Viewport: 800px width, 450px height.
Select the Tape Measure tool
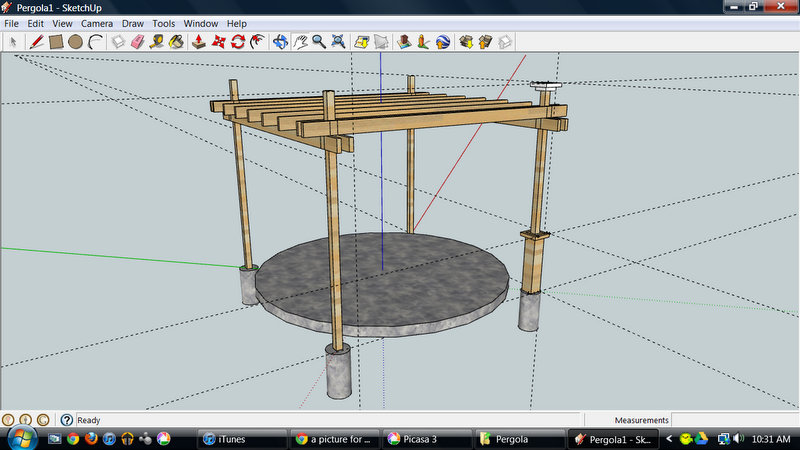tap(157, 42)
